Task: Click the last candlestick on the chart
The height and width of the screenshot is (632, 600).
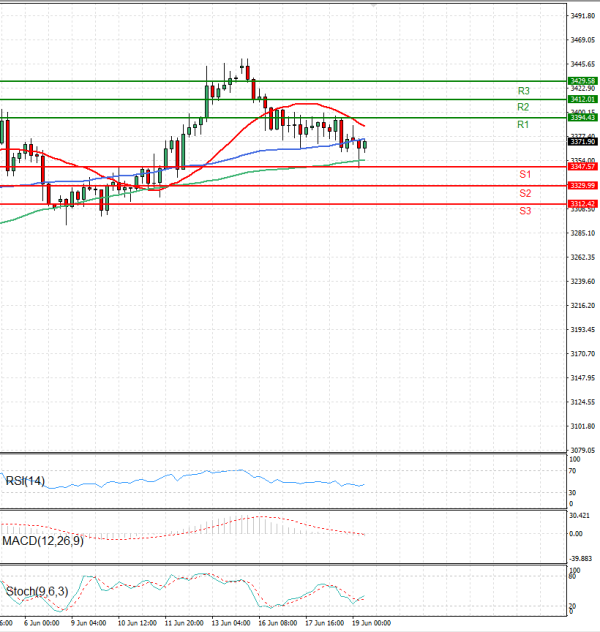Action: point(365,145)
